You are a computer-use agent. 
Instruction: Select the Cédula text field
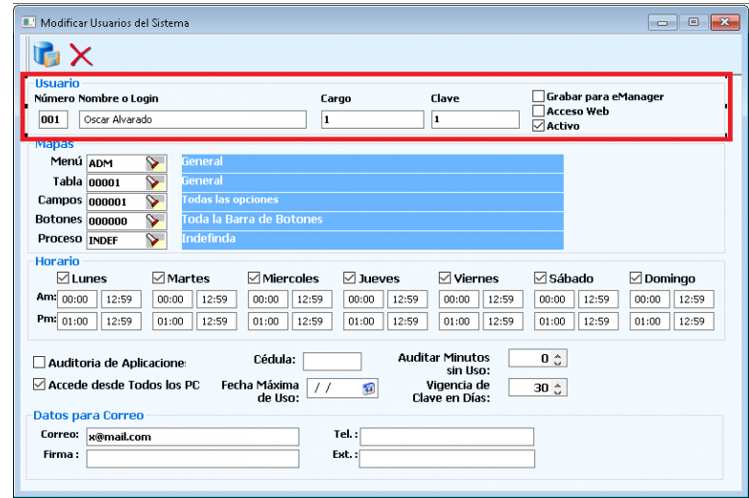point(332,361)
